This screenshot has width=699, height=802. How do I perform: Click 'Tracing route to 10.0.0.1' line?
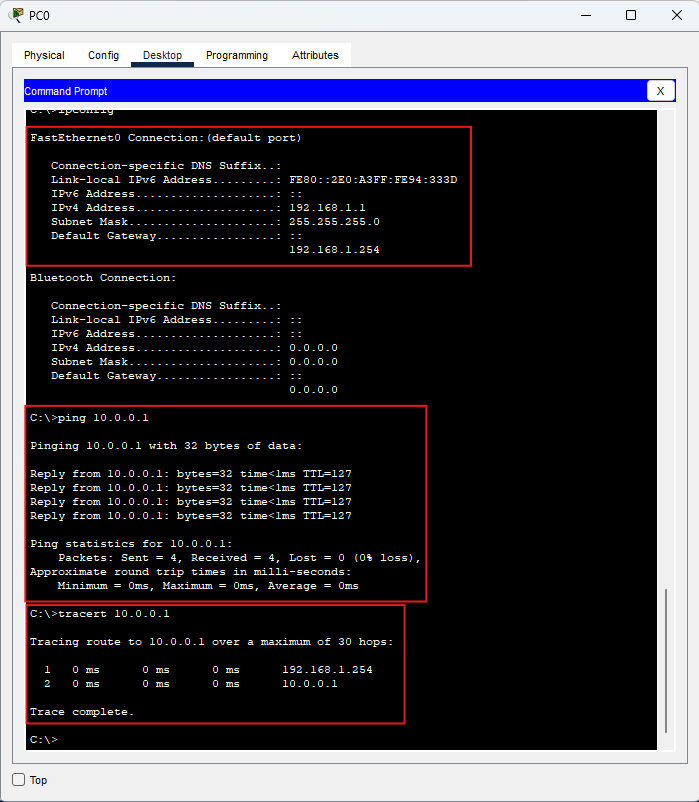[212, 642]
